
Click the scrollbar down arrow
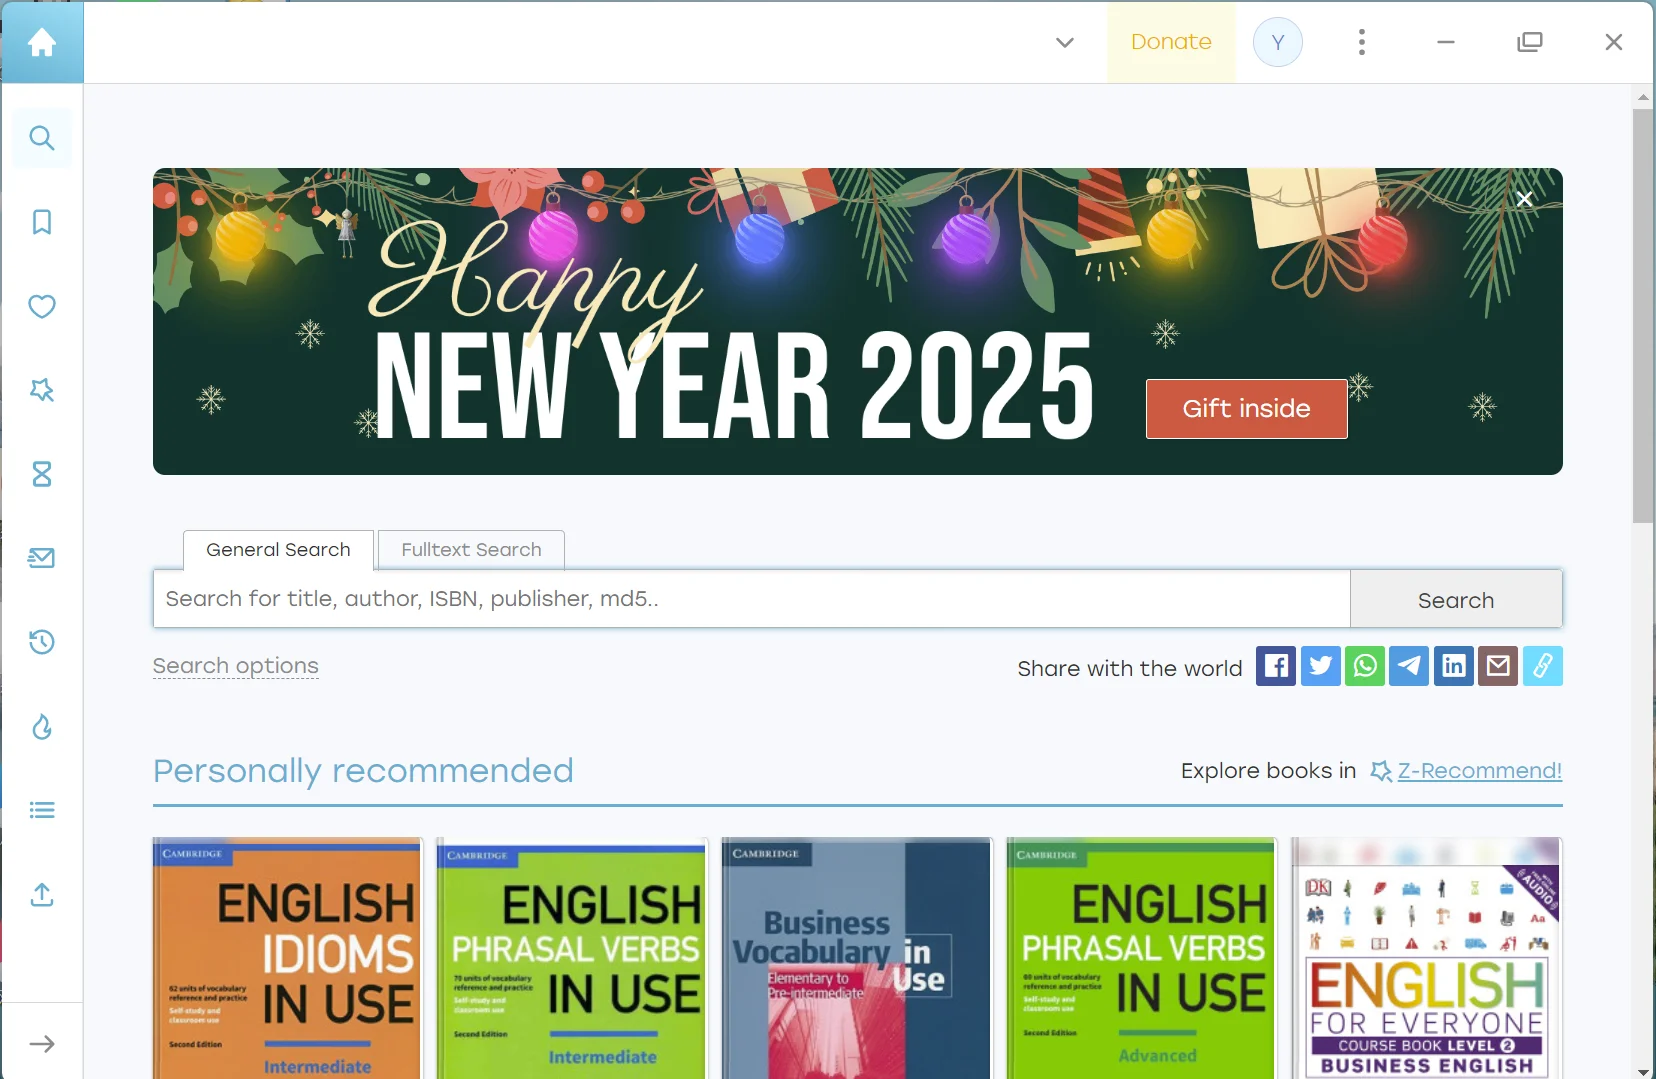tap(1643, 1071)
